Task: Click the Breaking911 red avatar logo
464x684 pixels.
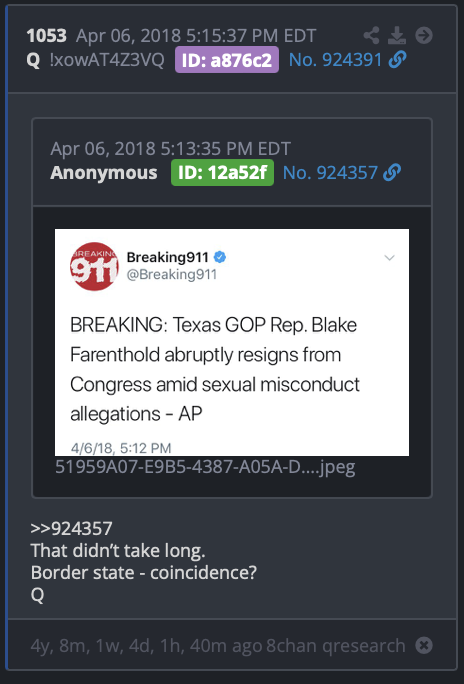Action: tap(94, 266)
